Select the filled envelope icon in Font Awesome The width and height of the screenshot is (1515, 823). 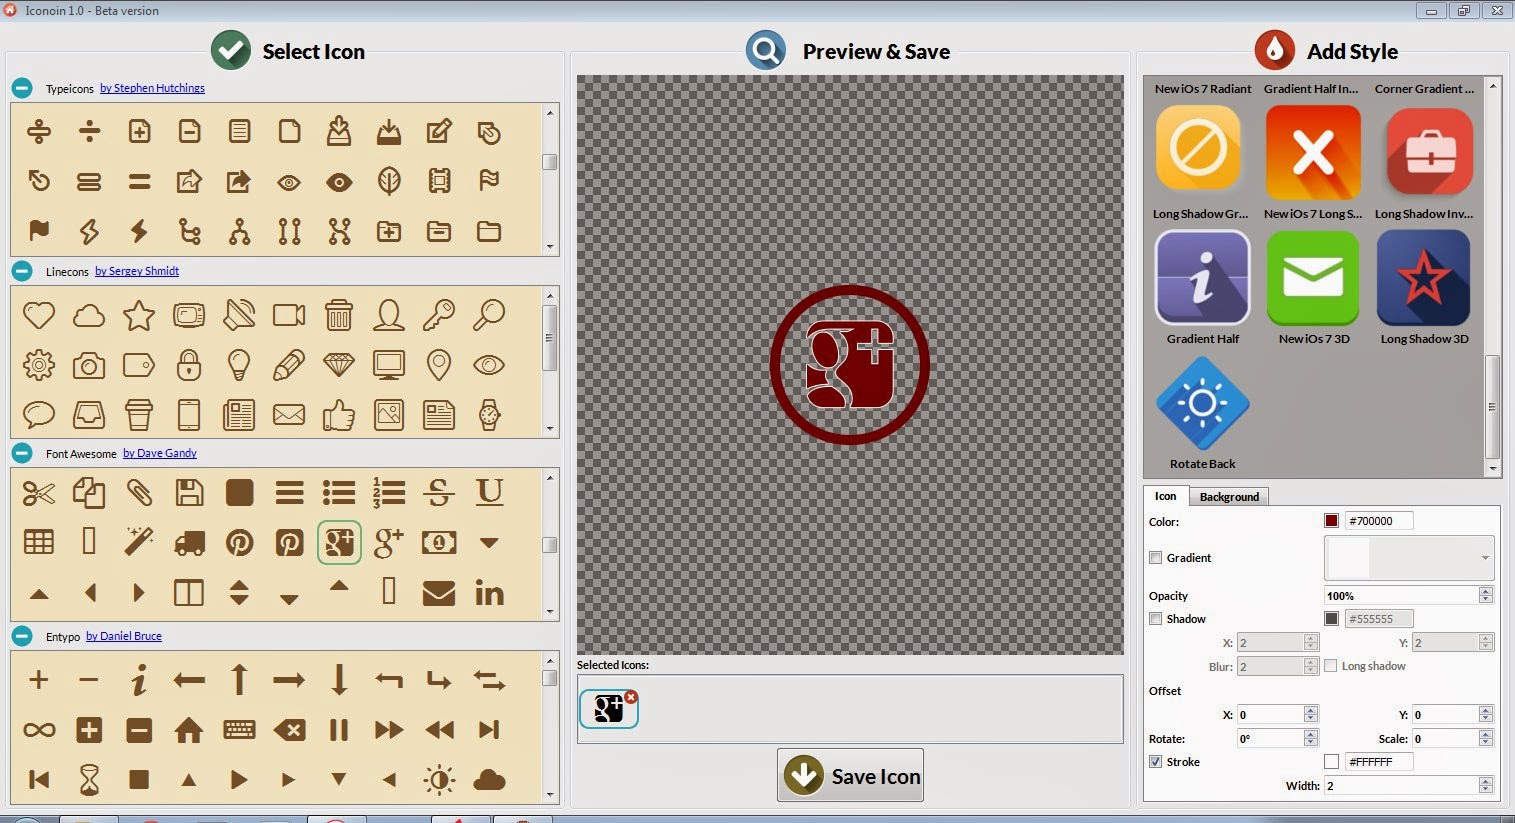tap(439, 593)
